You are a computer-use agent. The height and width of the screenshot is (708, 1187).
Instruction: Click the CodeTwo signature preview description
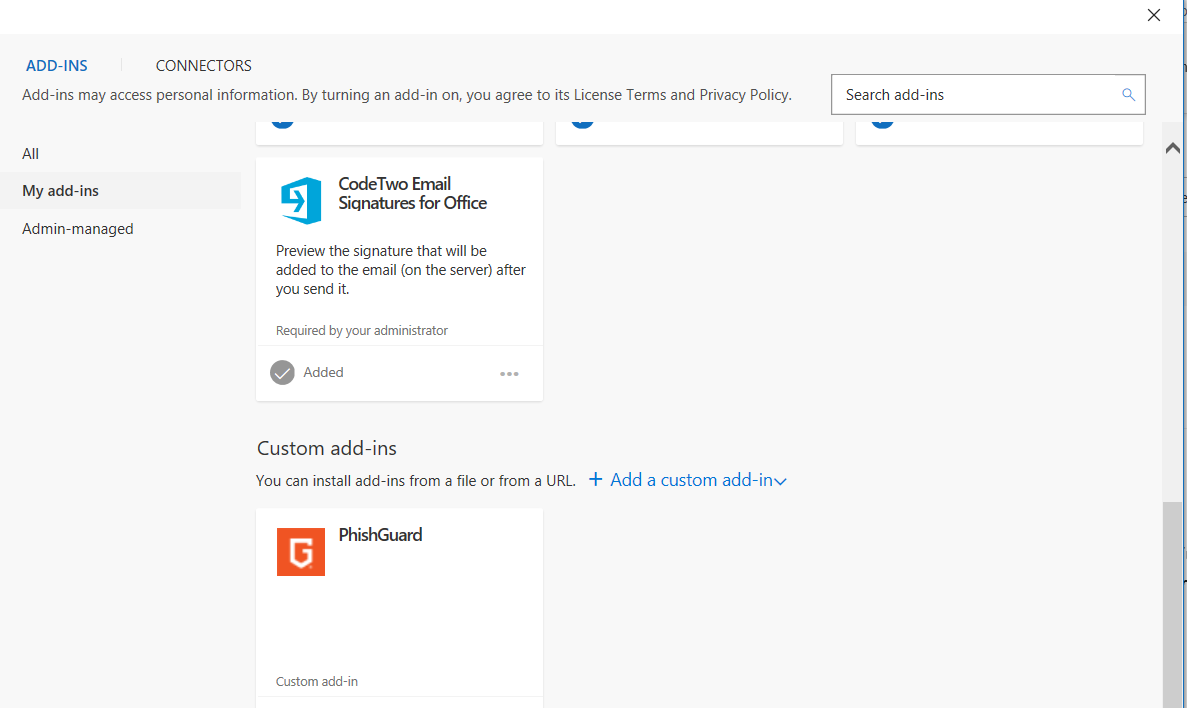click(401, 270)
